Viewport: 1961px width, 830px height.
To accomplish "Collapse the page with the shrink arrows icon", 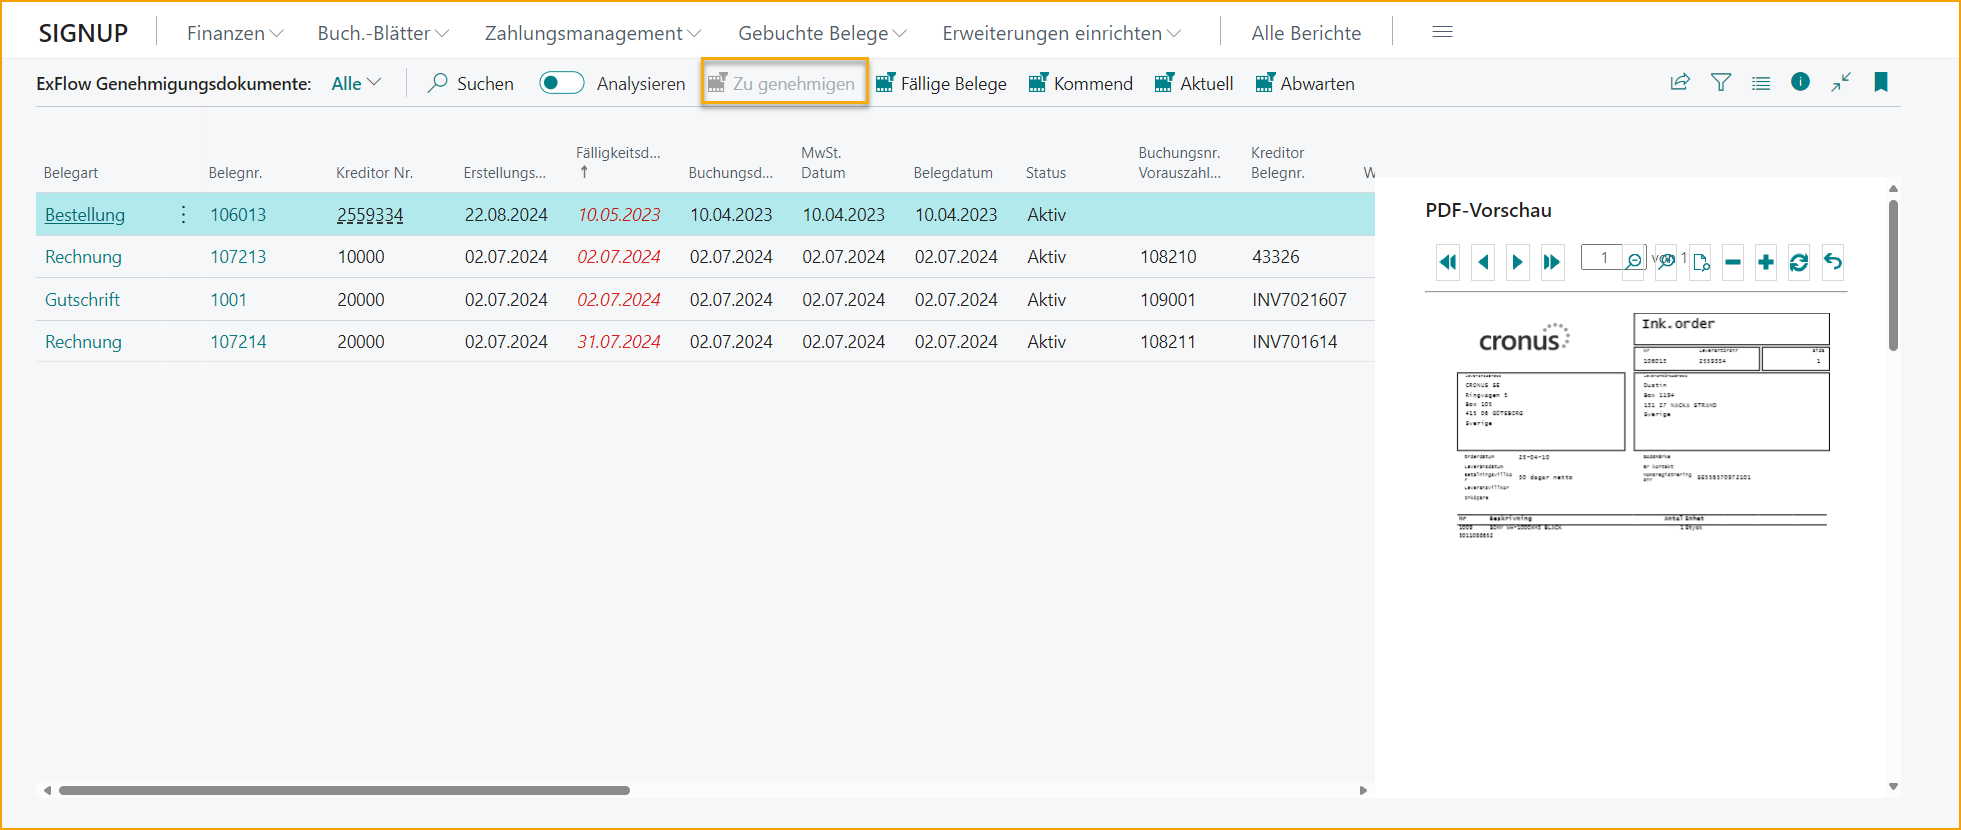I will [1841, 83].
